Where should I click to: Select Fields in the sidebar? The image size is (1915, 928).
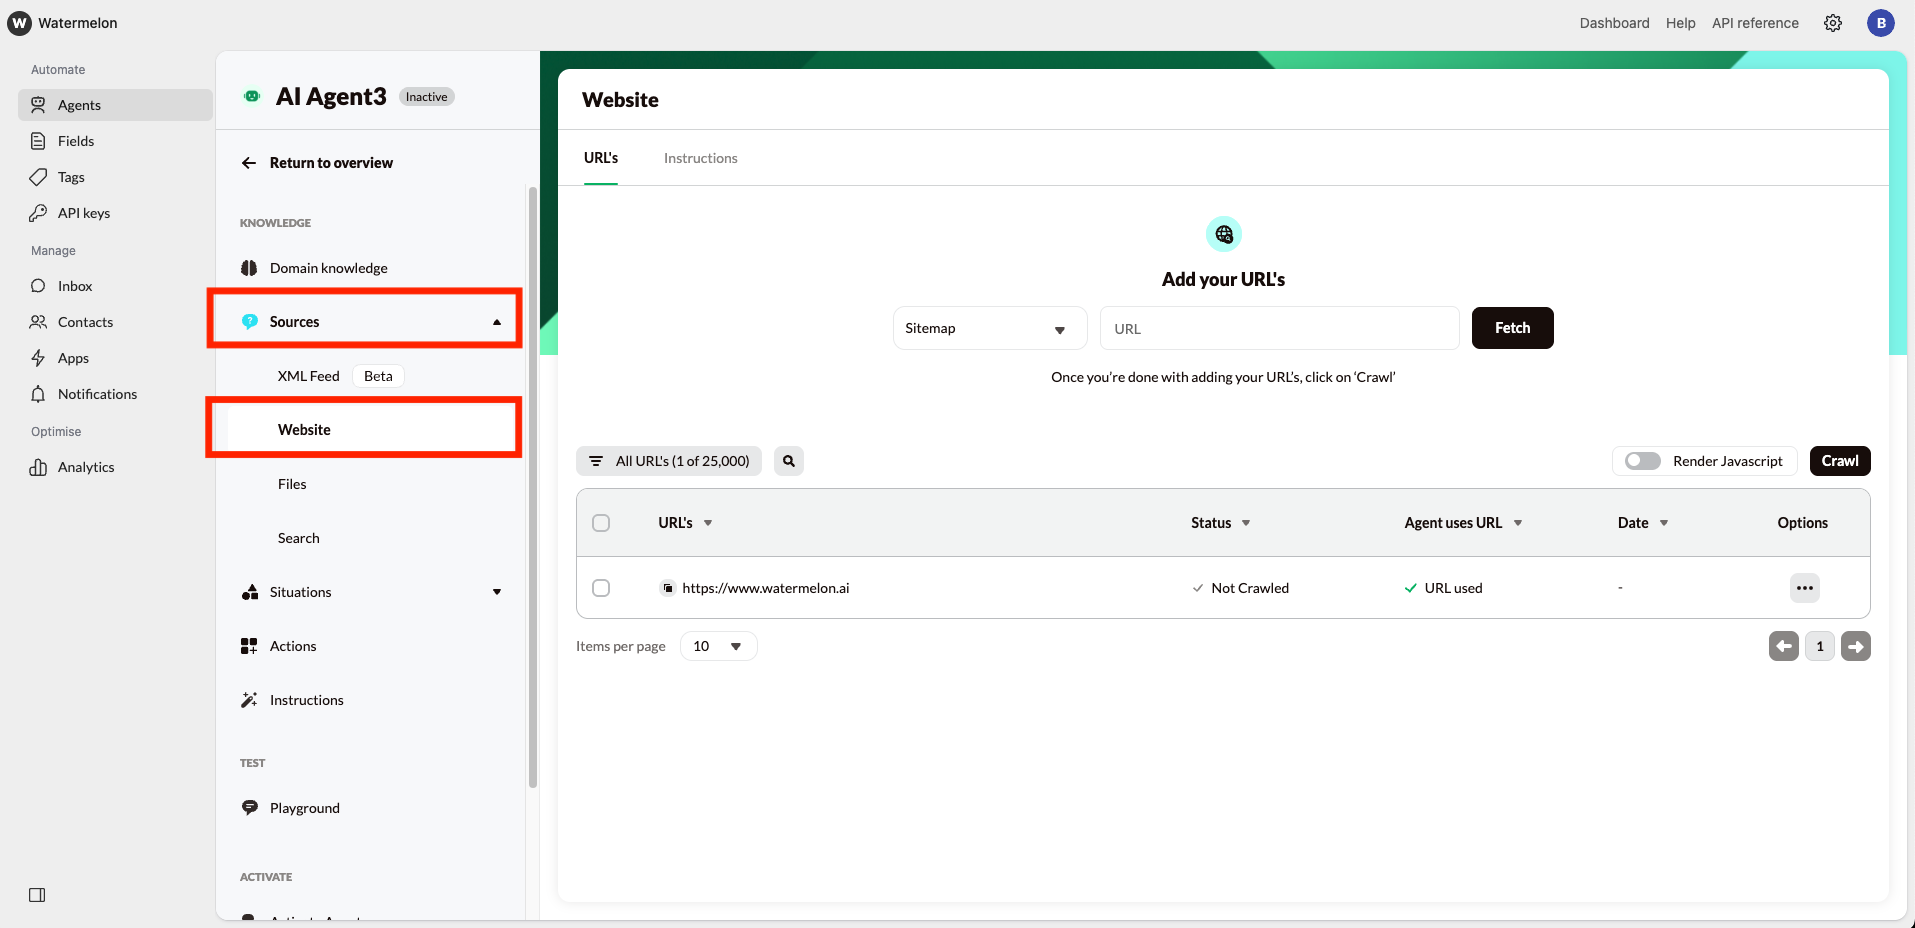click(75, 140)
